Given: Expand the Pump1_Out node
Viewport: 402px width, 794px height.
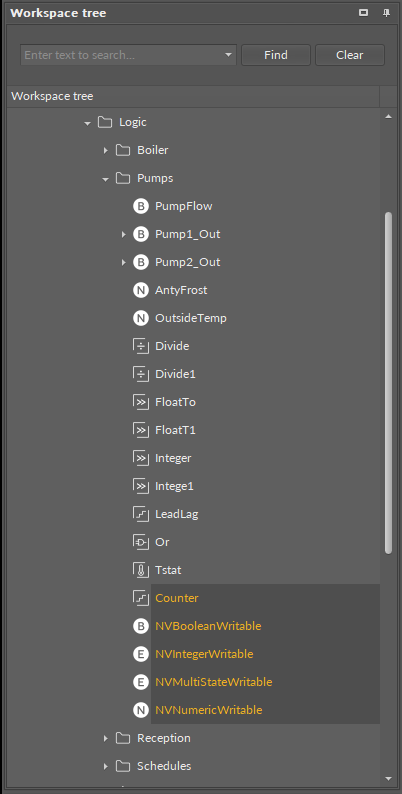Looking at the screenshot, I should coord(123,234).
